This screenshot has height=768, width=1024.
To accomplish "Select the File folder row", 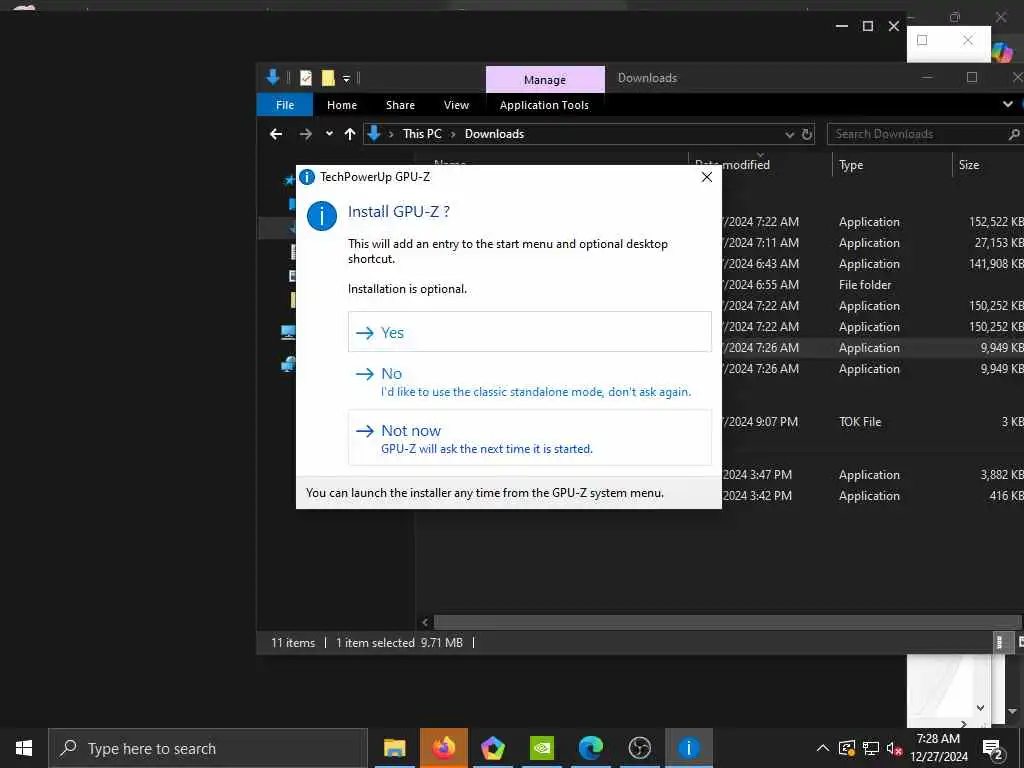I will [865, 285].
